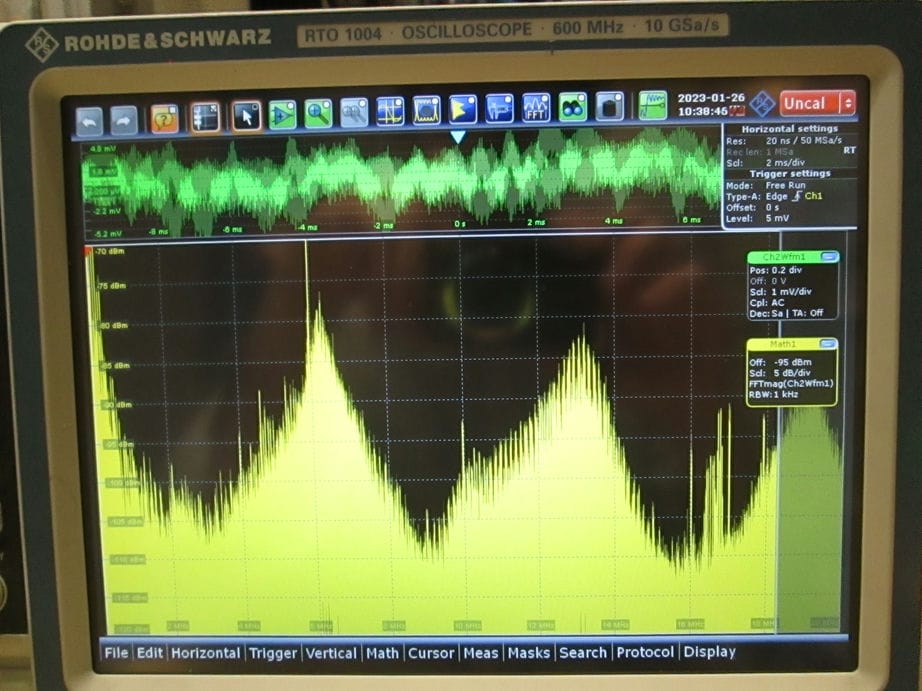Click the Horizontal settings header
The height and width of the screenshot is (691, 922).
(789, 128)
